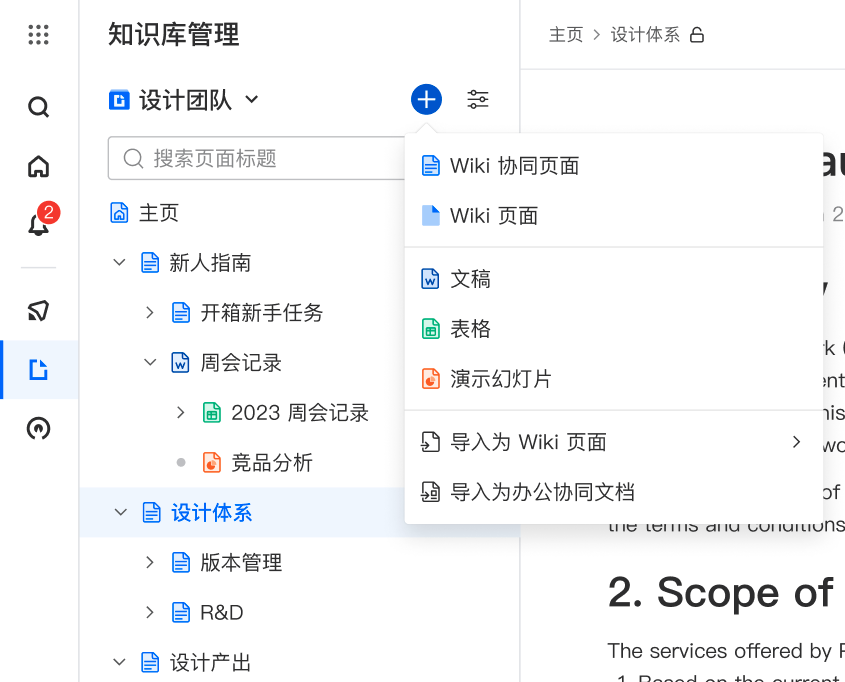Create a new 表格 spreadsheet
Image resolution: width=845 pixels, height=682 pixels.
(x=614, y=329)
